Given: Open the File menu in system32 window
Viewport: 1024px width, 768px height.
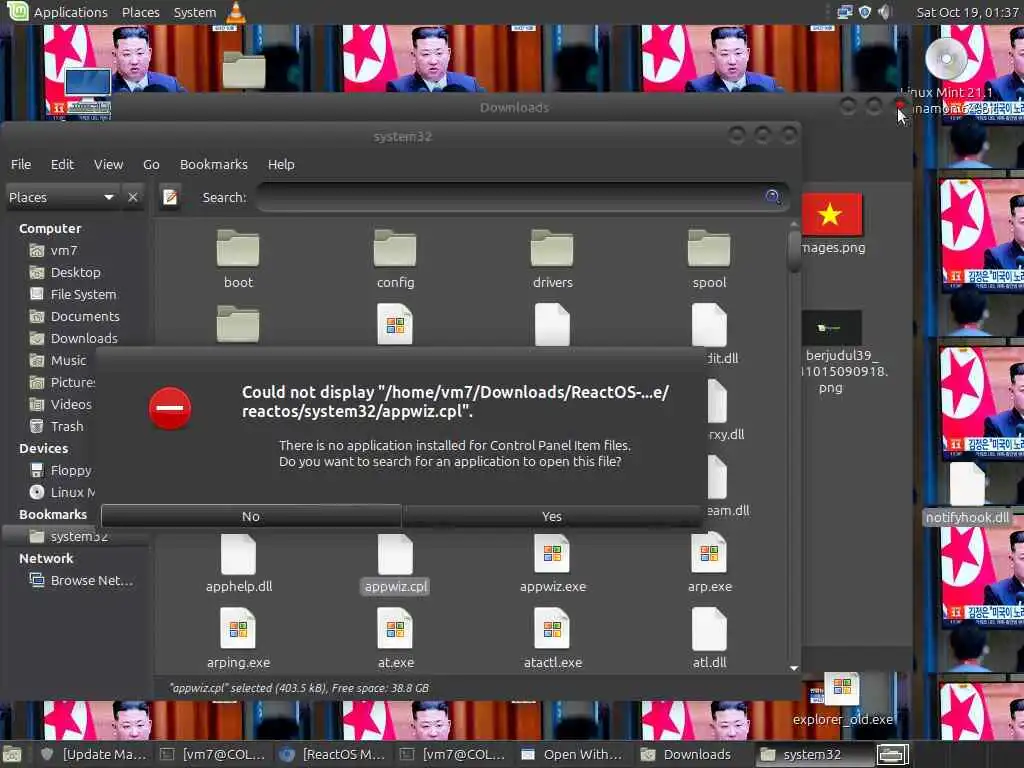Looking at the screenshot, I should tap(21, 165).
